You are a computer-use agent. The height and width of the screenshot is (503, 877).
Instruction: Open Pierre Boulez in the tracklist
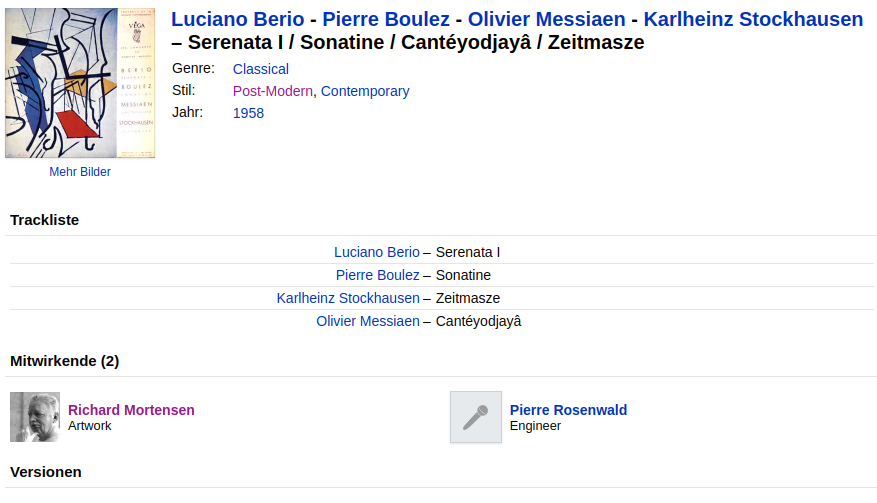pyautogui.click(x=378, y=275)
